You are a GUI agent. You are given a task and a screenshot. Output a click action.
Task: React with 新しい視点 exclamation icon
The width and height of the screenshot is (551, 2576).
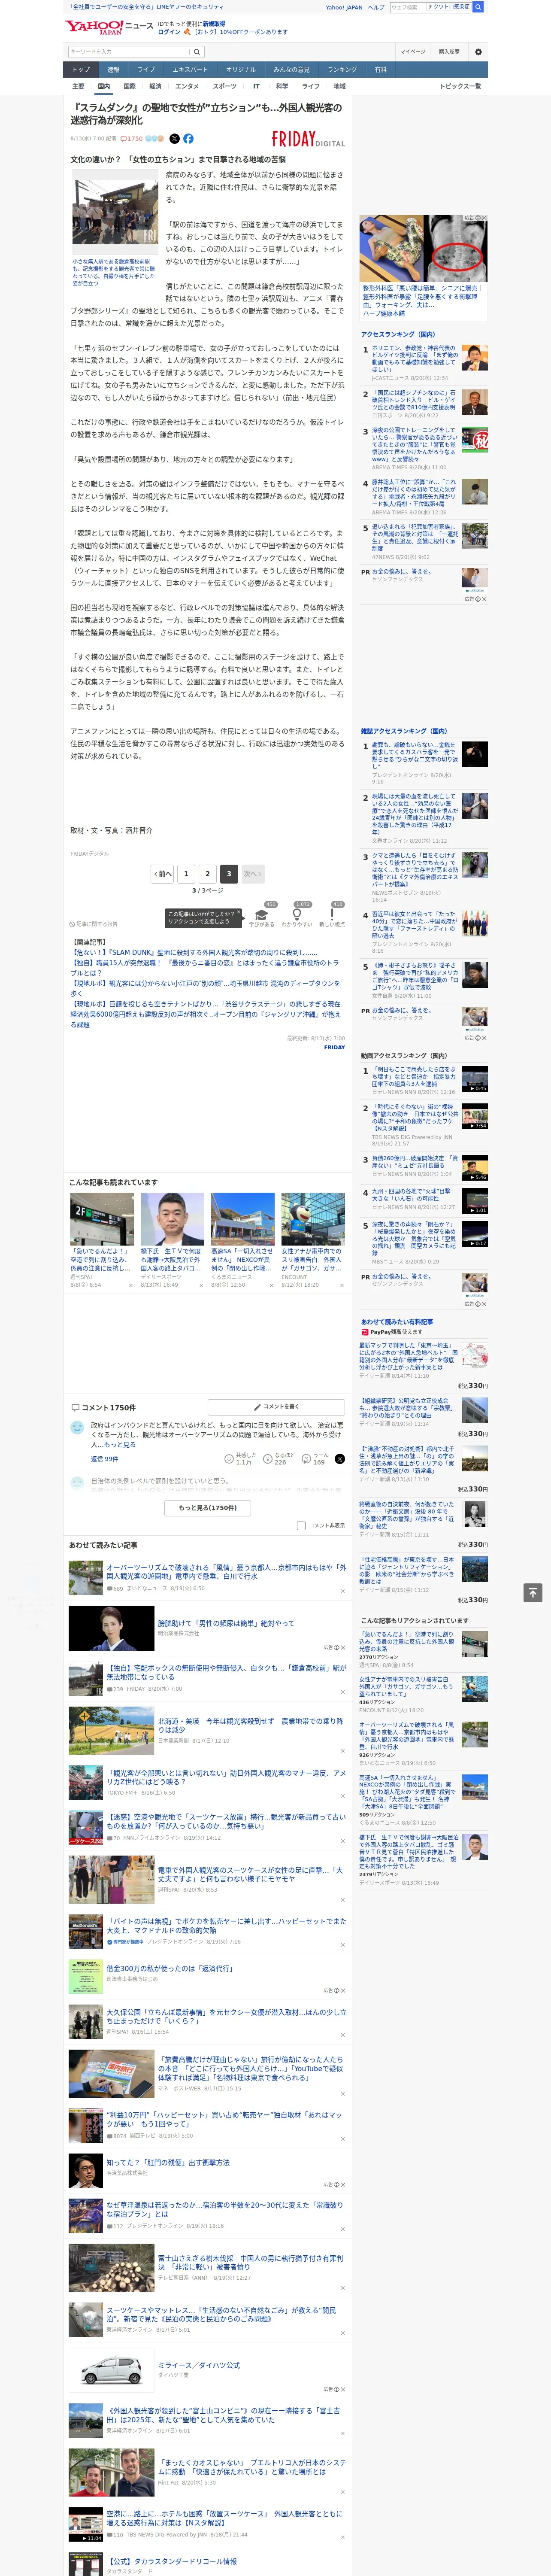coord(332,915)
